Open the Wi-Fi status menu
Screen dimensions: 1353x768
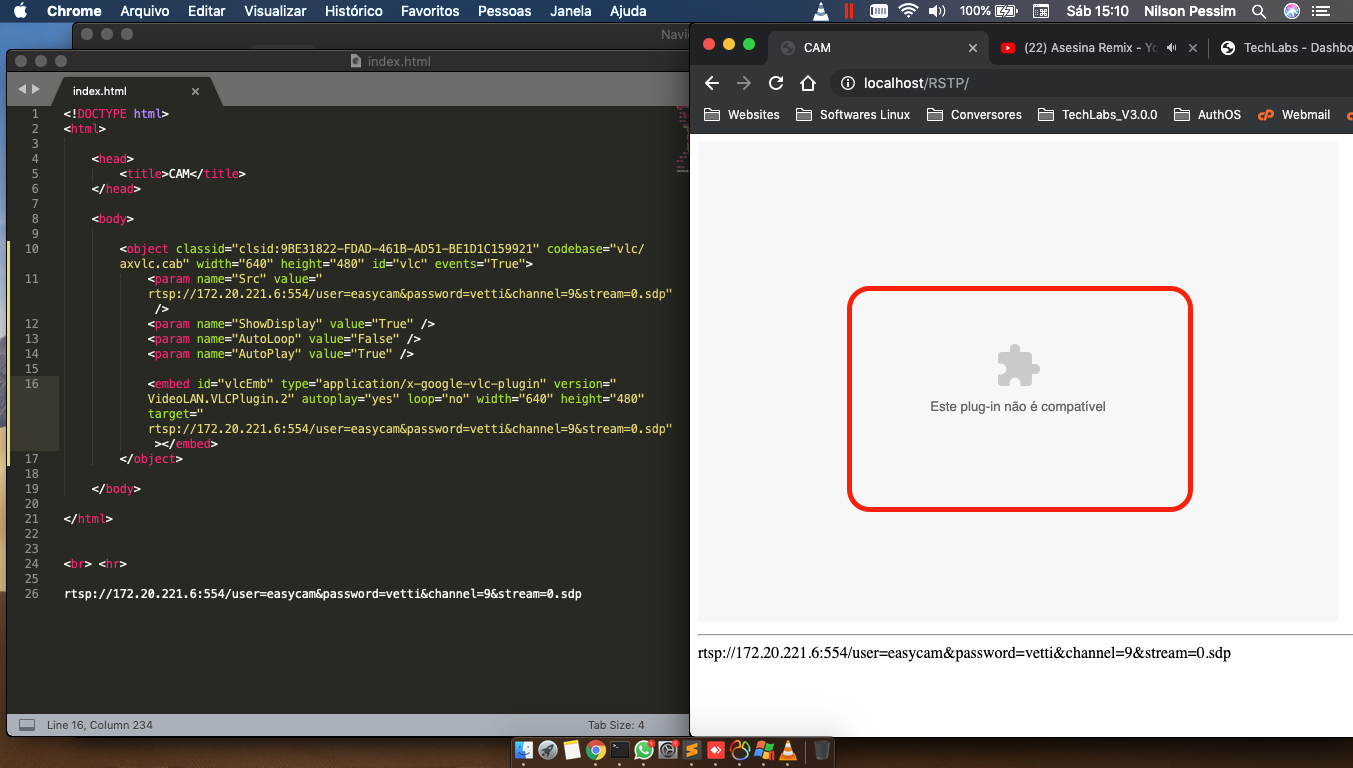pos(908,11)
